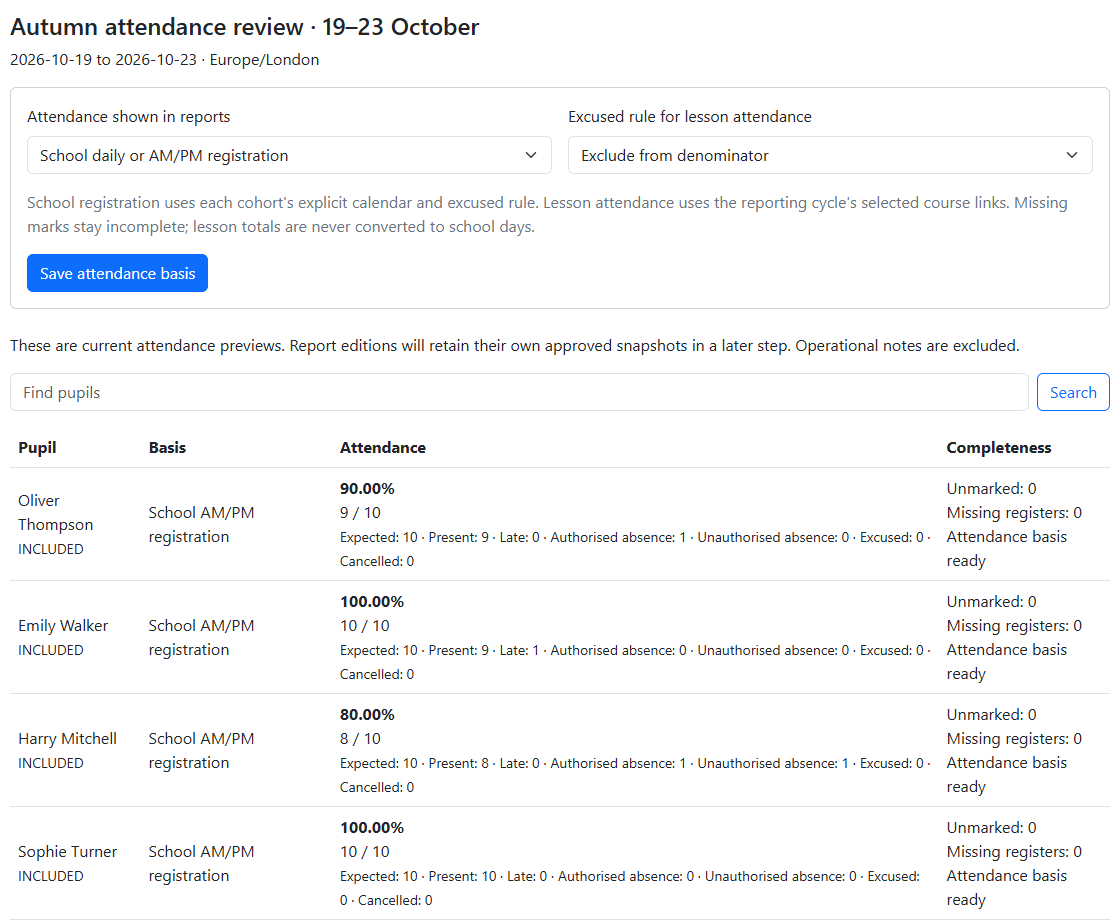Click the current attendance previews notice text
The height and width of the screenshot is (920, 1120).
(514, 346)
